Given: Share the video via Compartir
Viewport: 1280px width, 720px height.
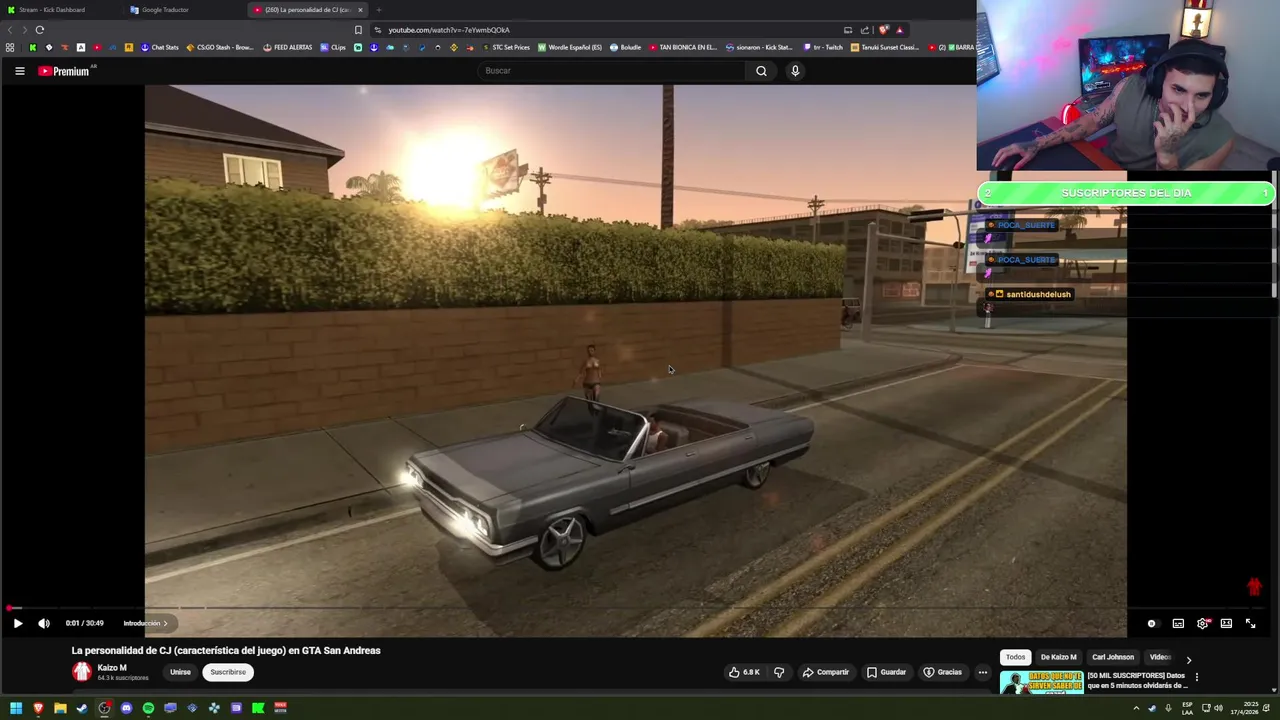Looking at the screenshot, I should click(x=825, y=672).
